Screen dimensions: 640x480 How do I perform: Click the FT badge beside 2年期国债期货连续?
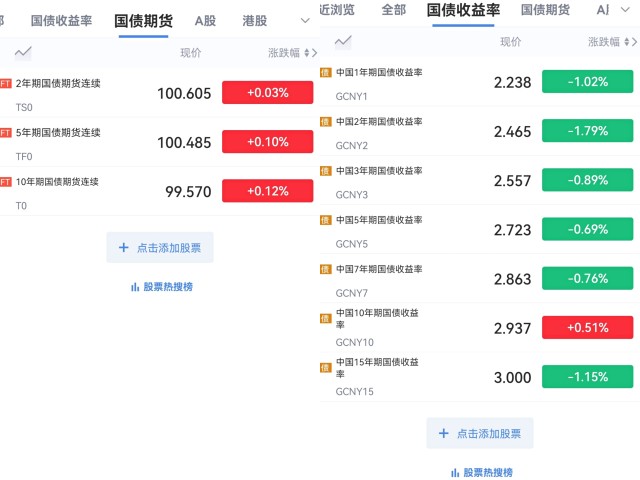(x=5, y=84)
